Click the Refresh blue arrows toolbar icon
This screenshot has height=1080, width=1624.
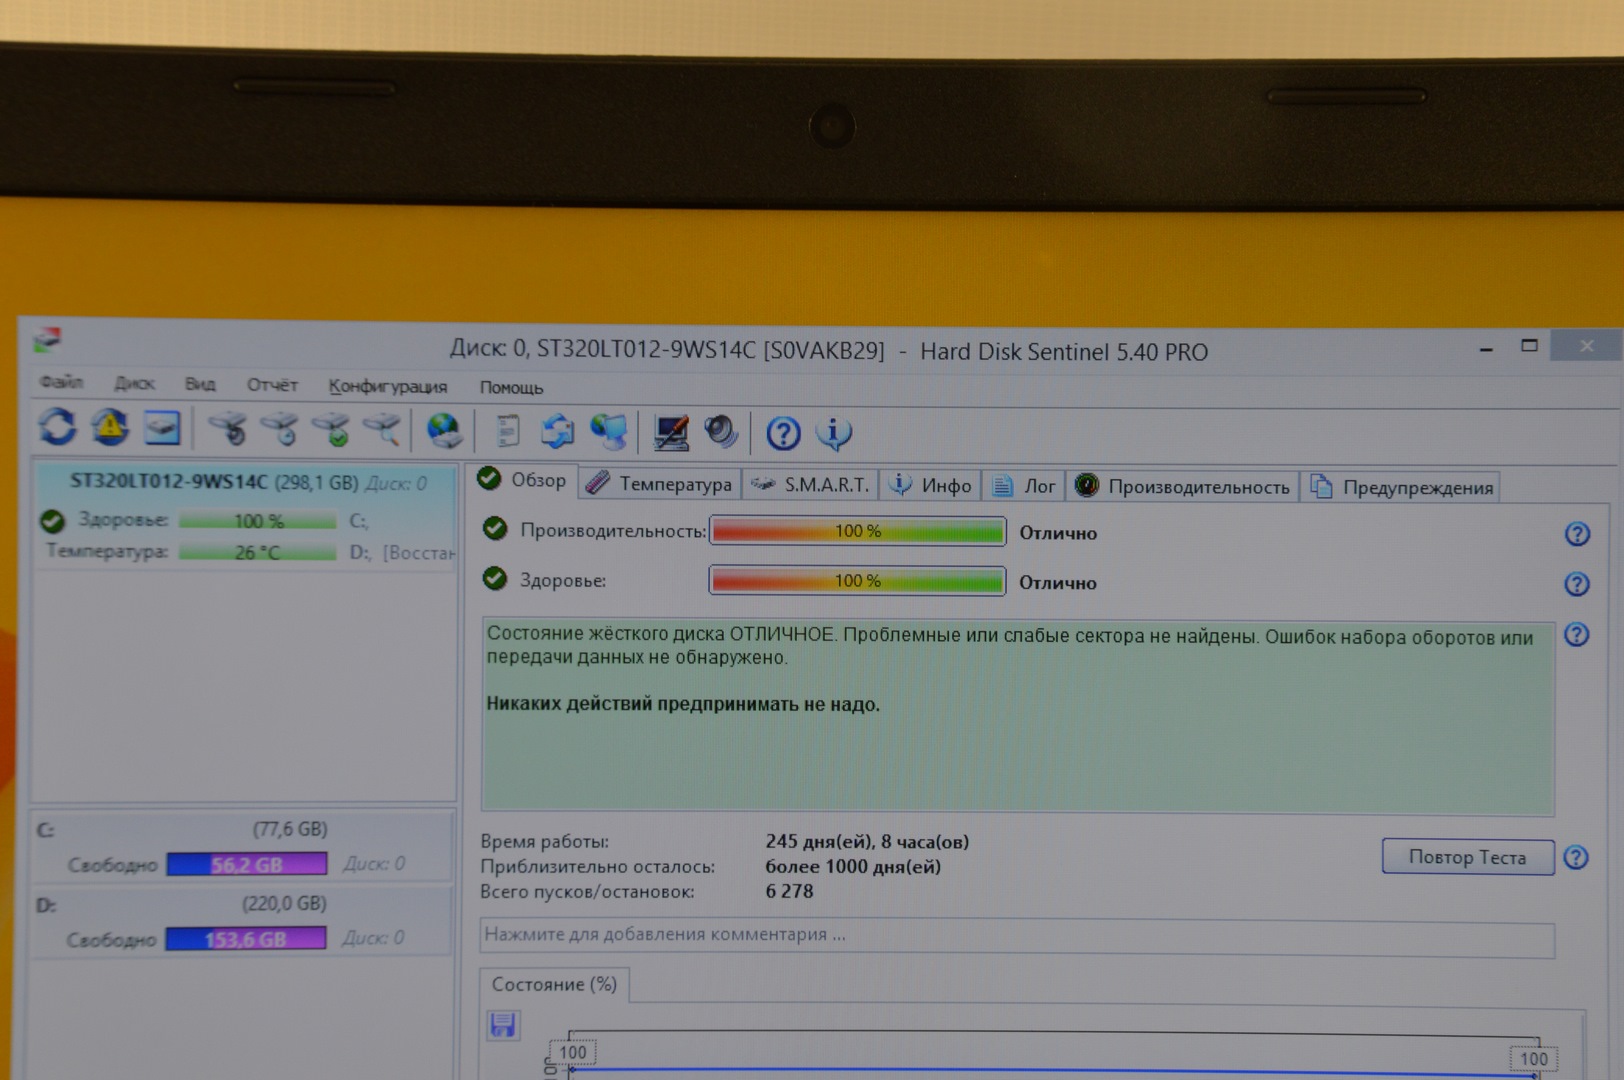[x=57, y=427]
